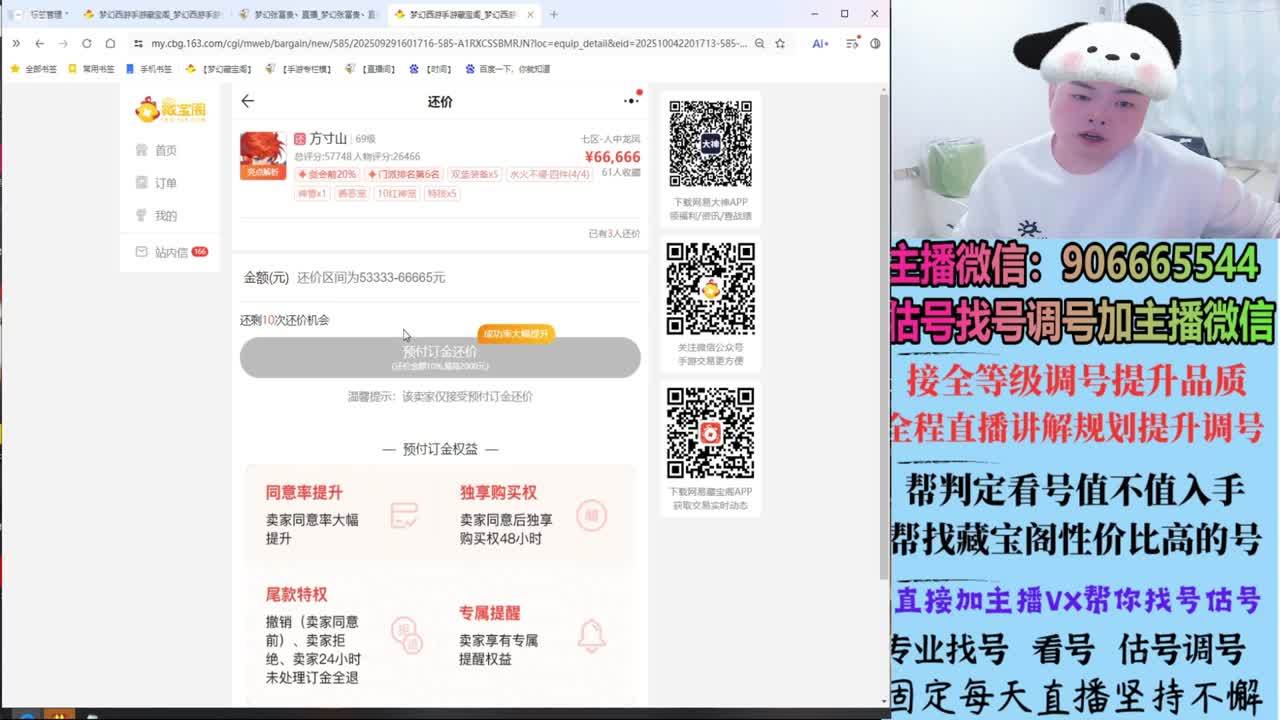Open 订单 in the sidebar

click(x=156, y=183)
